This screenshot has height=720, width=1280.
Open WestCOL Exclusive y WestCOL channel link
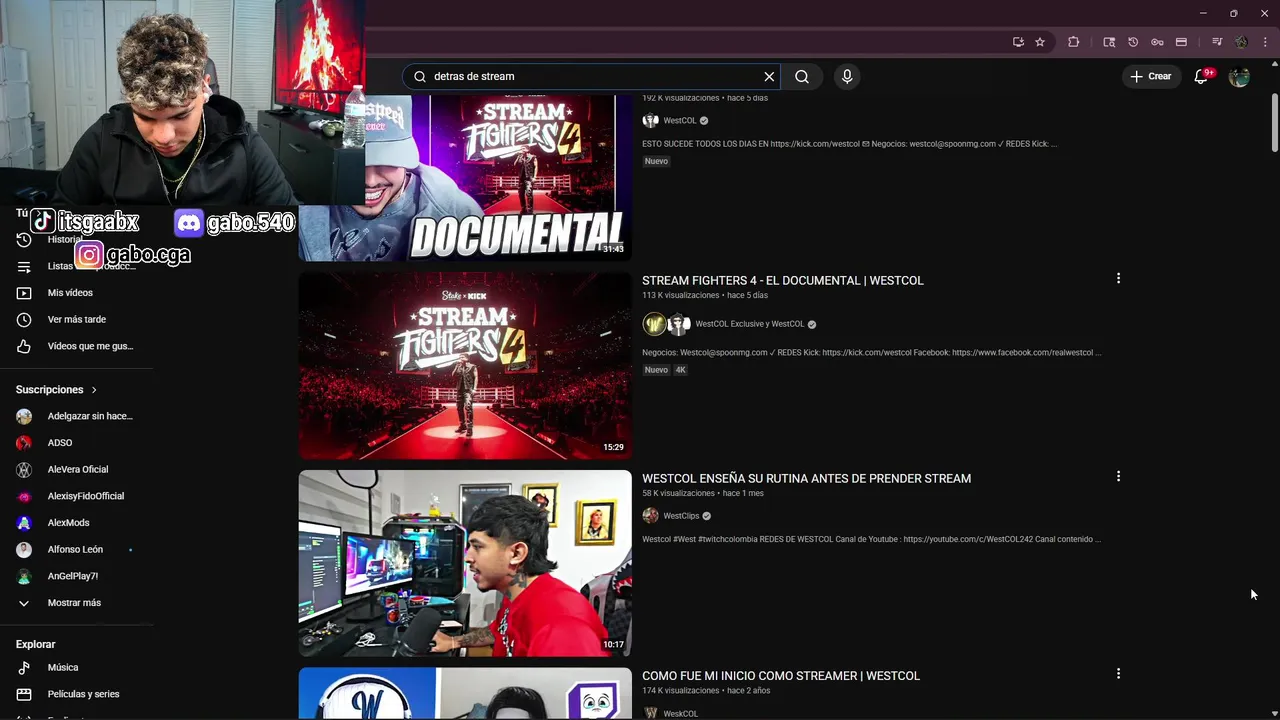[x=749, y=324]
